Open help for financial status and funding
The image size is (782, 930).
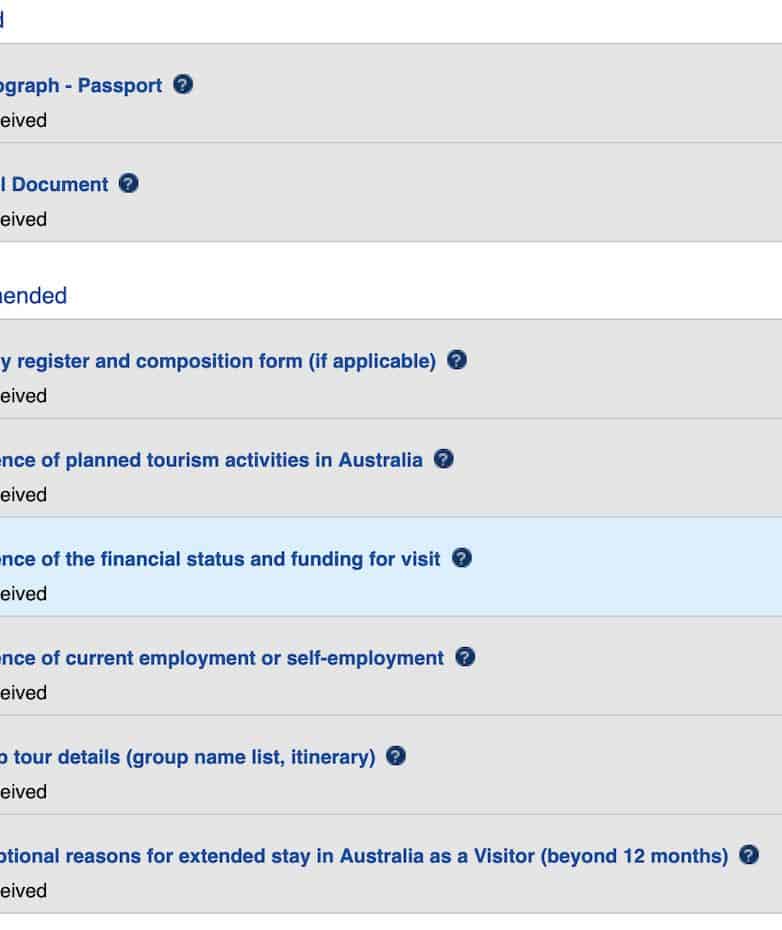click(461, 558)
